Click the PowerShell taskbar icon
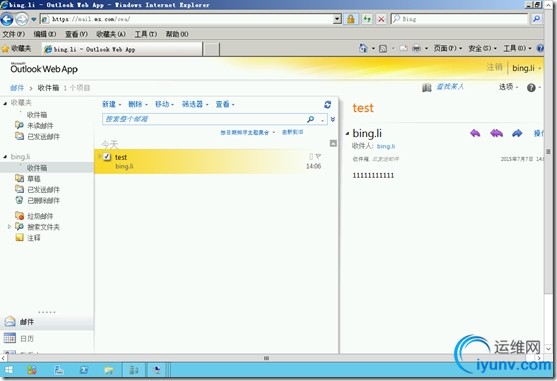The image size is (557, 381). pos(83,370)
